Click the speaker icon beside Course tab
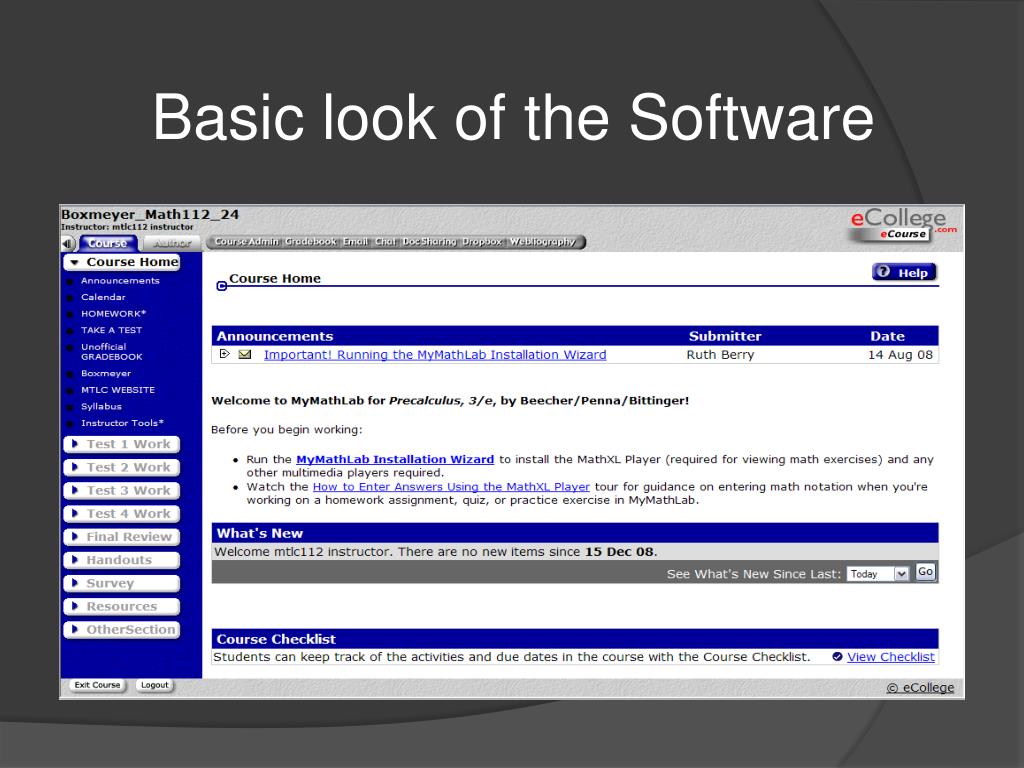The width and height of the screenshot is (1024, 768). tap(68, 244)
